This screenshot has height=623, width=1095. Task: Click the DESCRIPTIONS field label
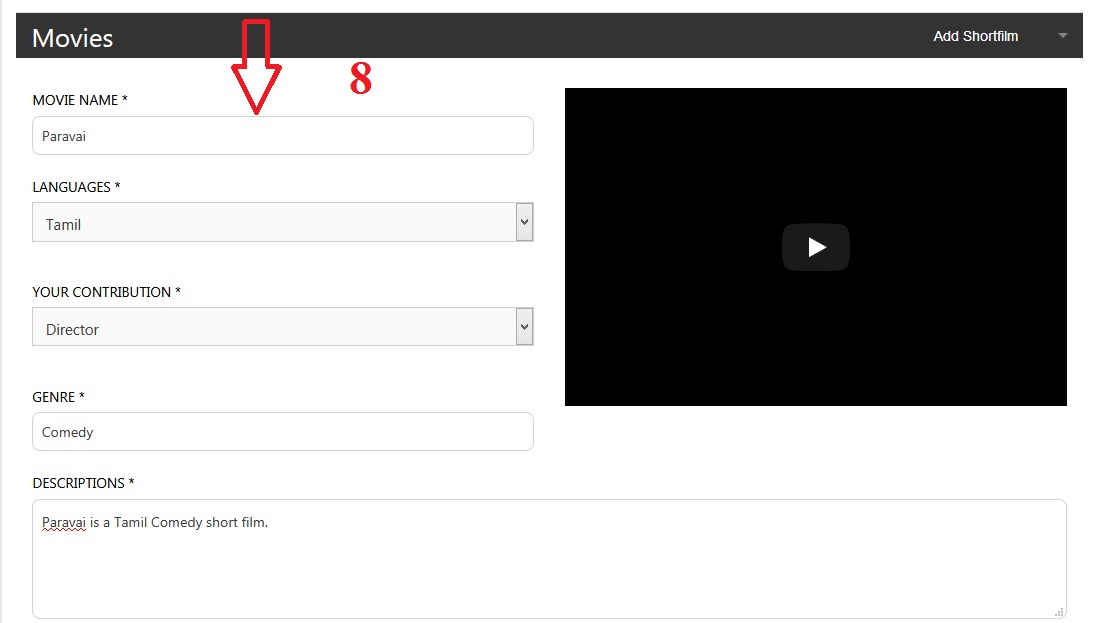tap(83, 483)
